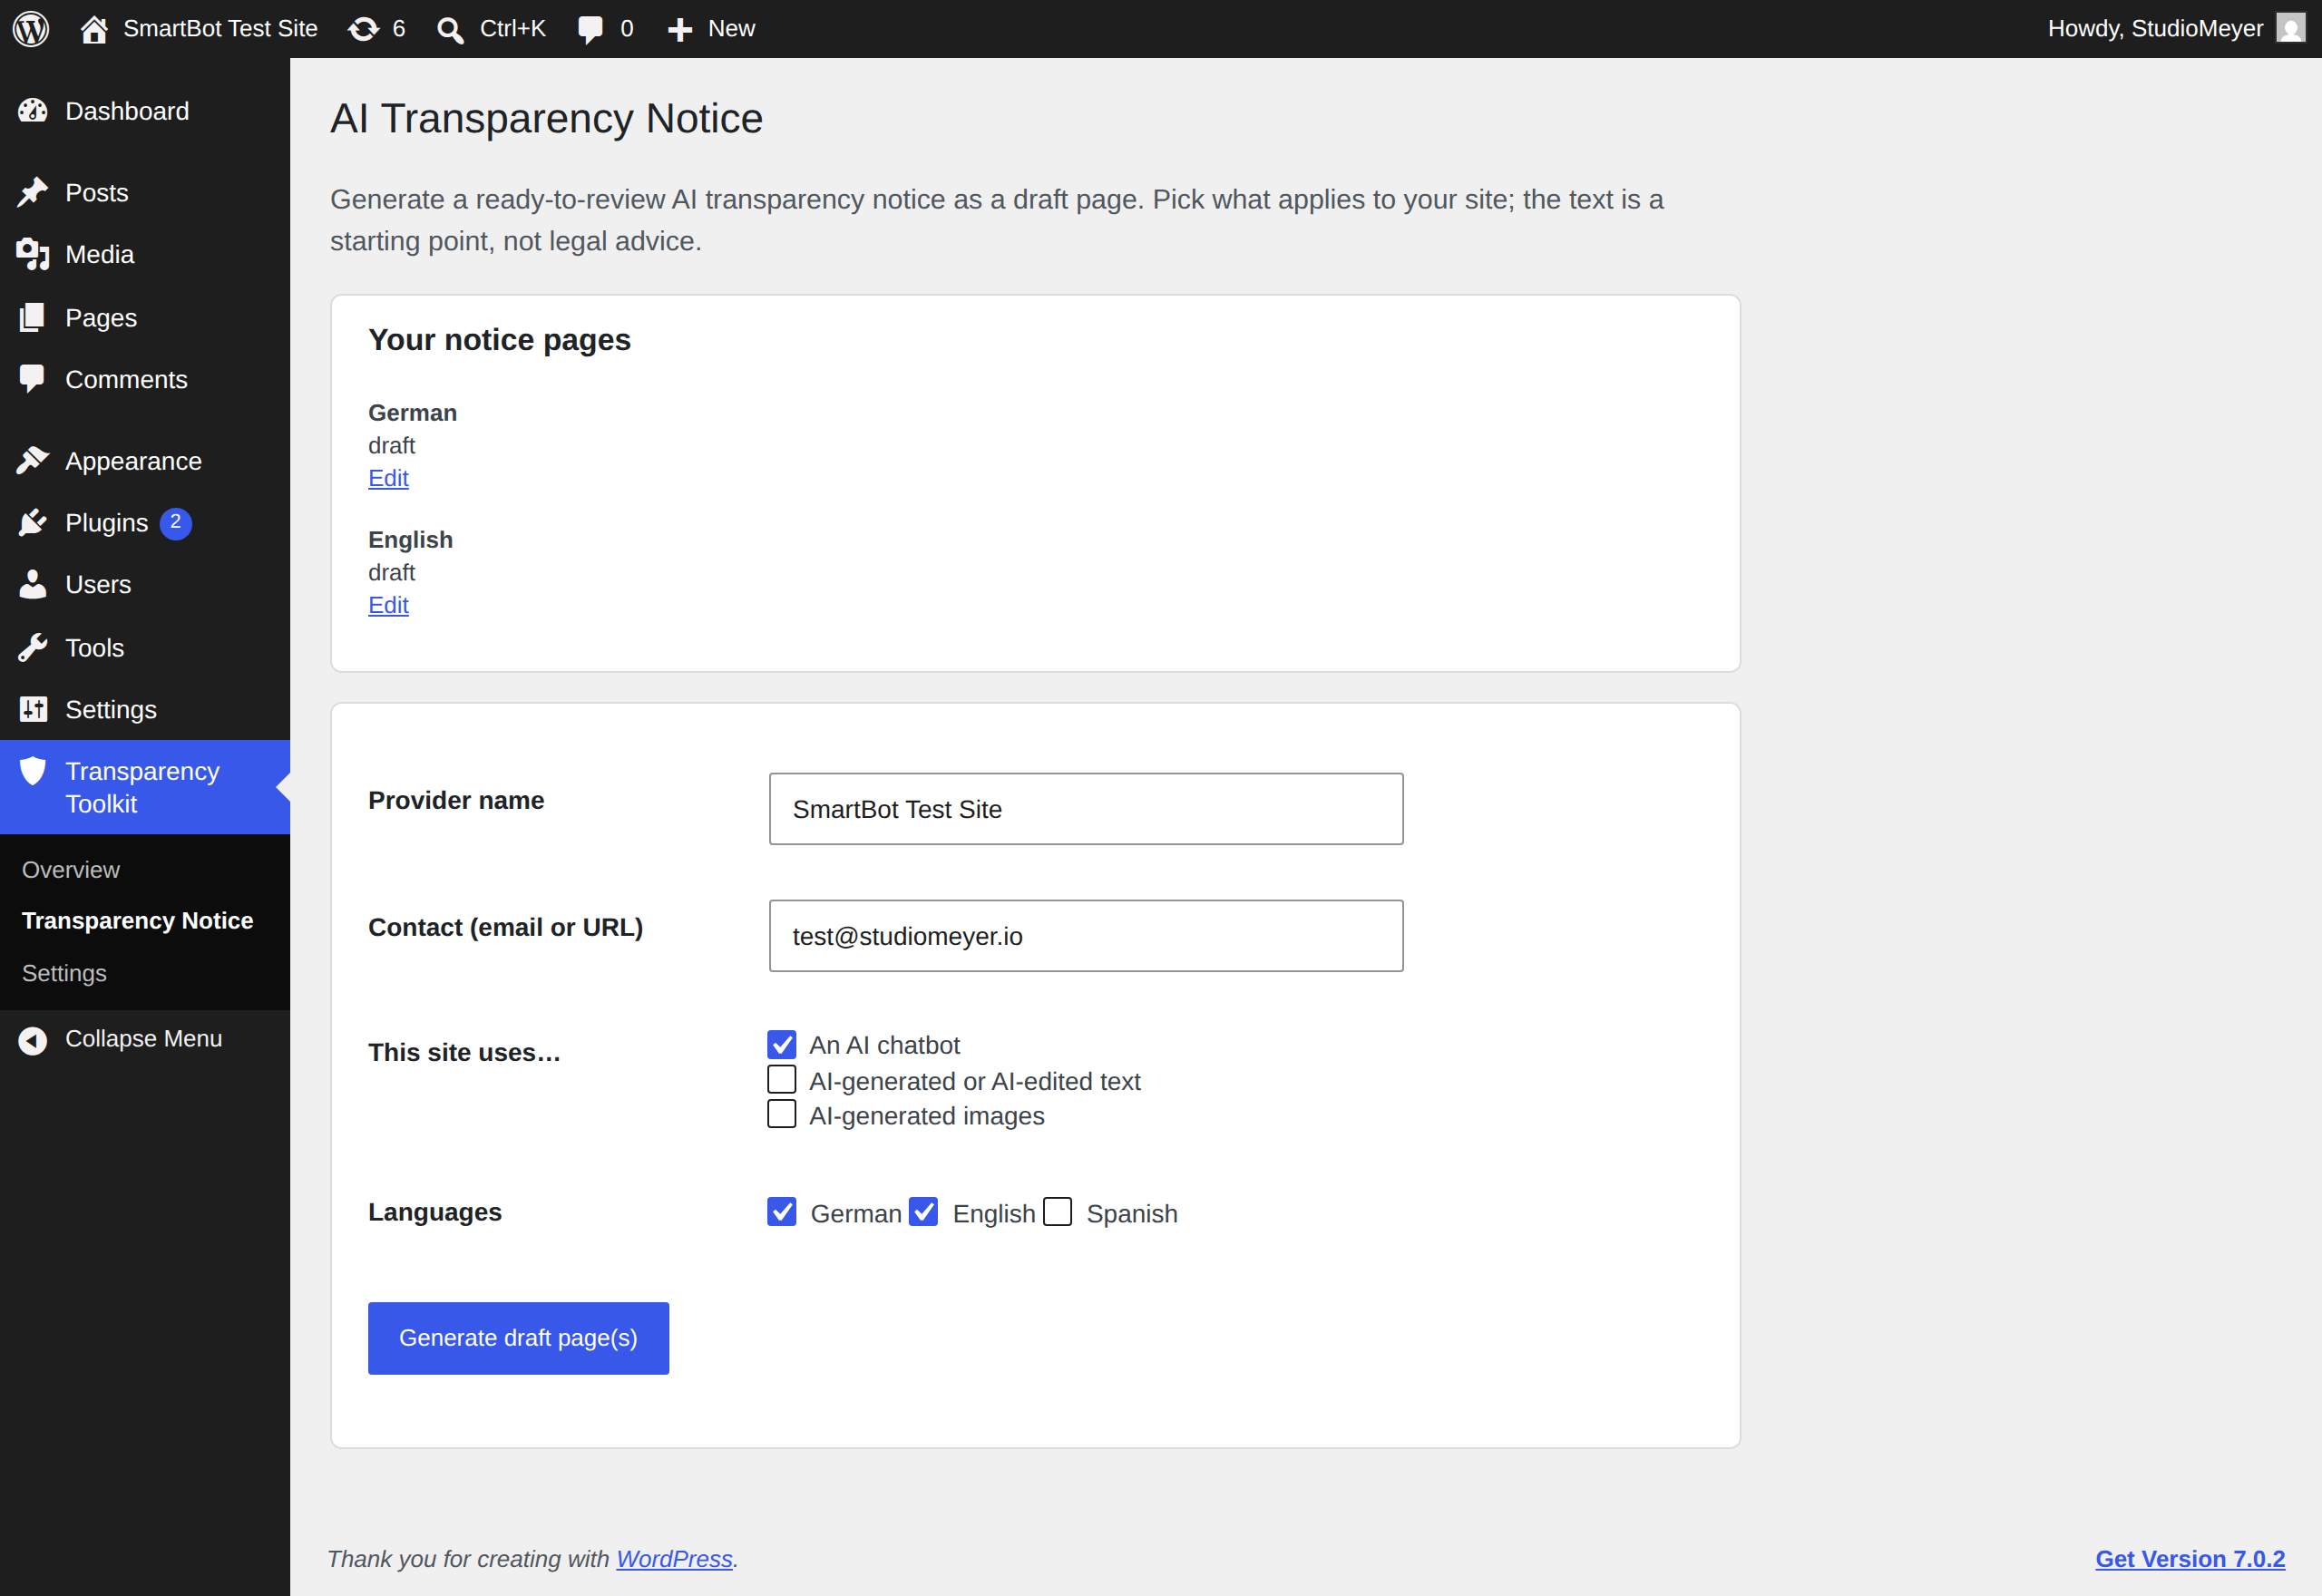Viewport: 2322px width, 1596px height.
Task: Click the Get Version 7.0.2 link
Action: point(2190,1559)
